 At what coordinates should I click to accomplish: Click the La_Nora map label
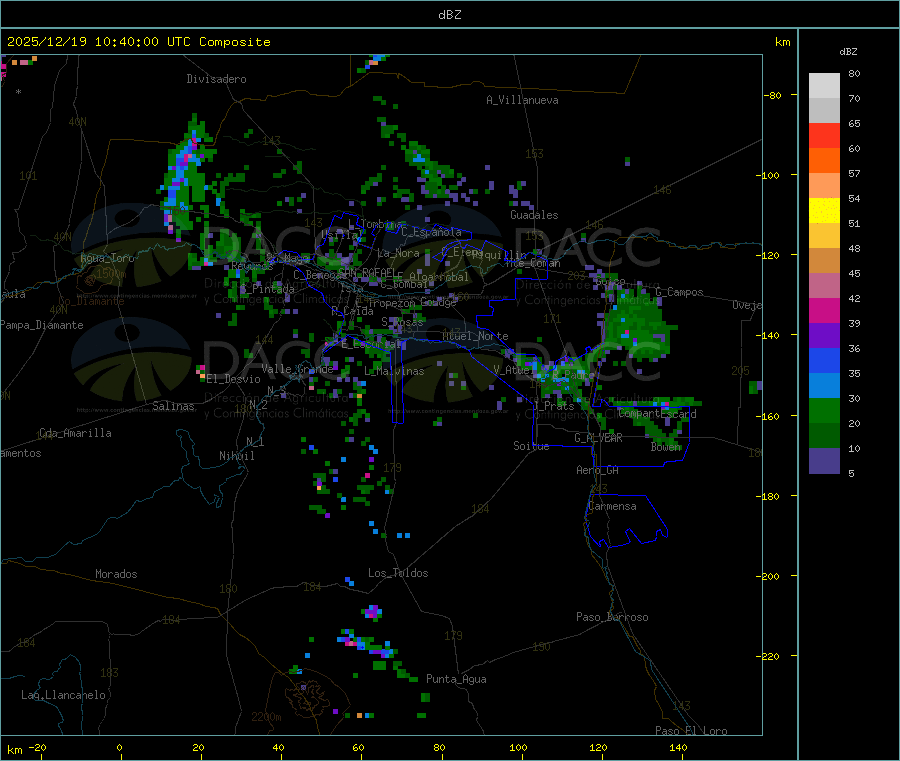click(x=398, y=253)
